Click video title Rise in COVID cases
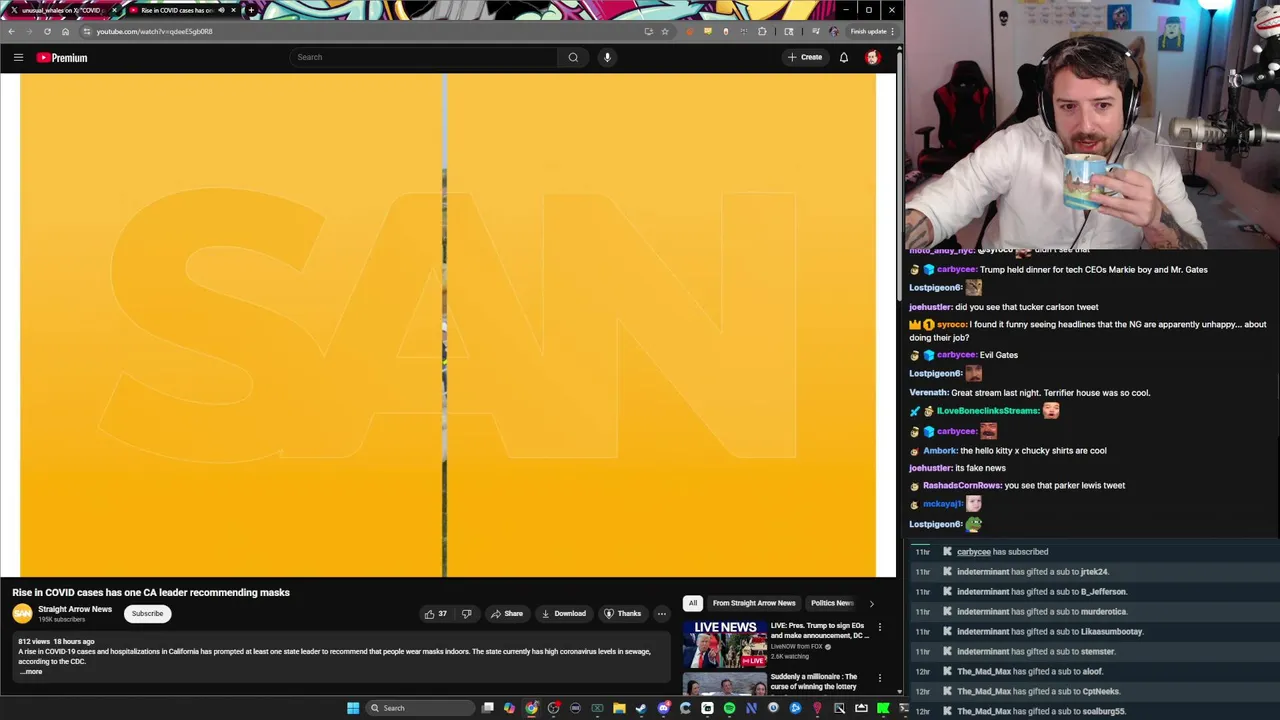Screen dimensions: 1280x720 pyautogui.click(x=151, y=592)
